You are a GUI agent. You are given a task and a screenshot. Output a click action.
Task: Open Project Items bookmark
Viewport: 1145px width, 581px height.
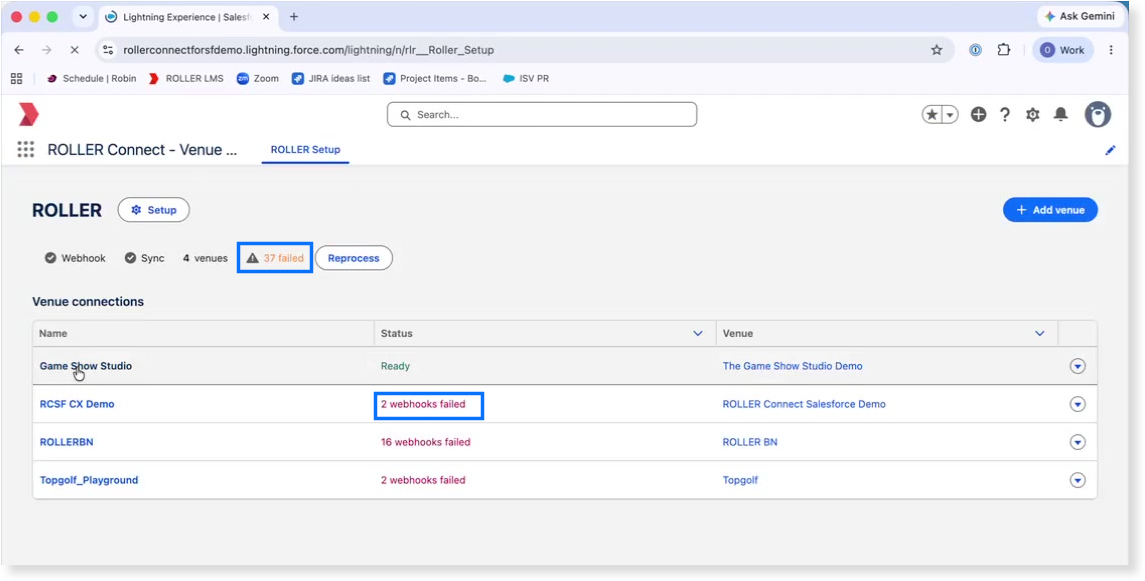[x=435, y=78]
